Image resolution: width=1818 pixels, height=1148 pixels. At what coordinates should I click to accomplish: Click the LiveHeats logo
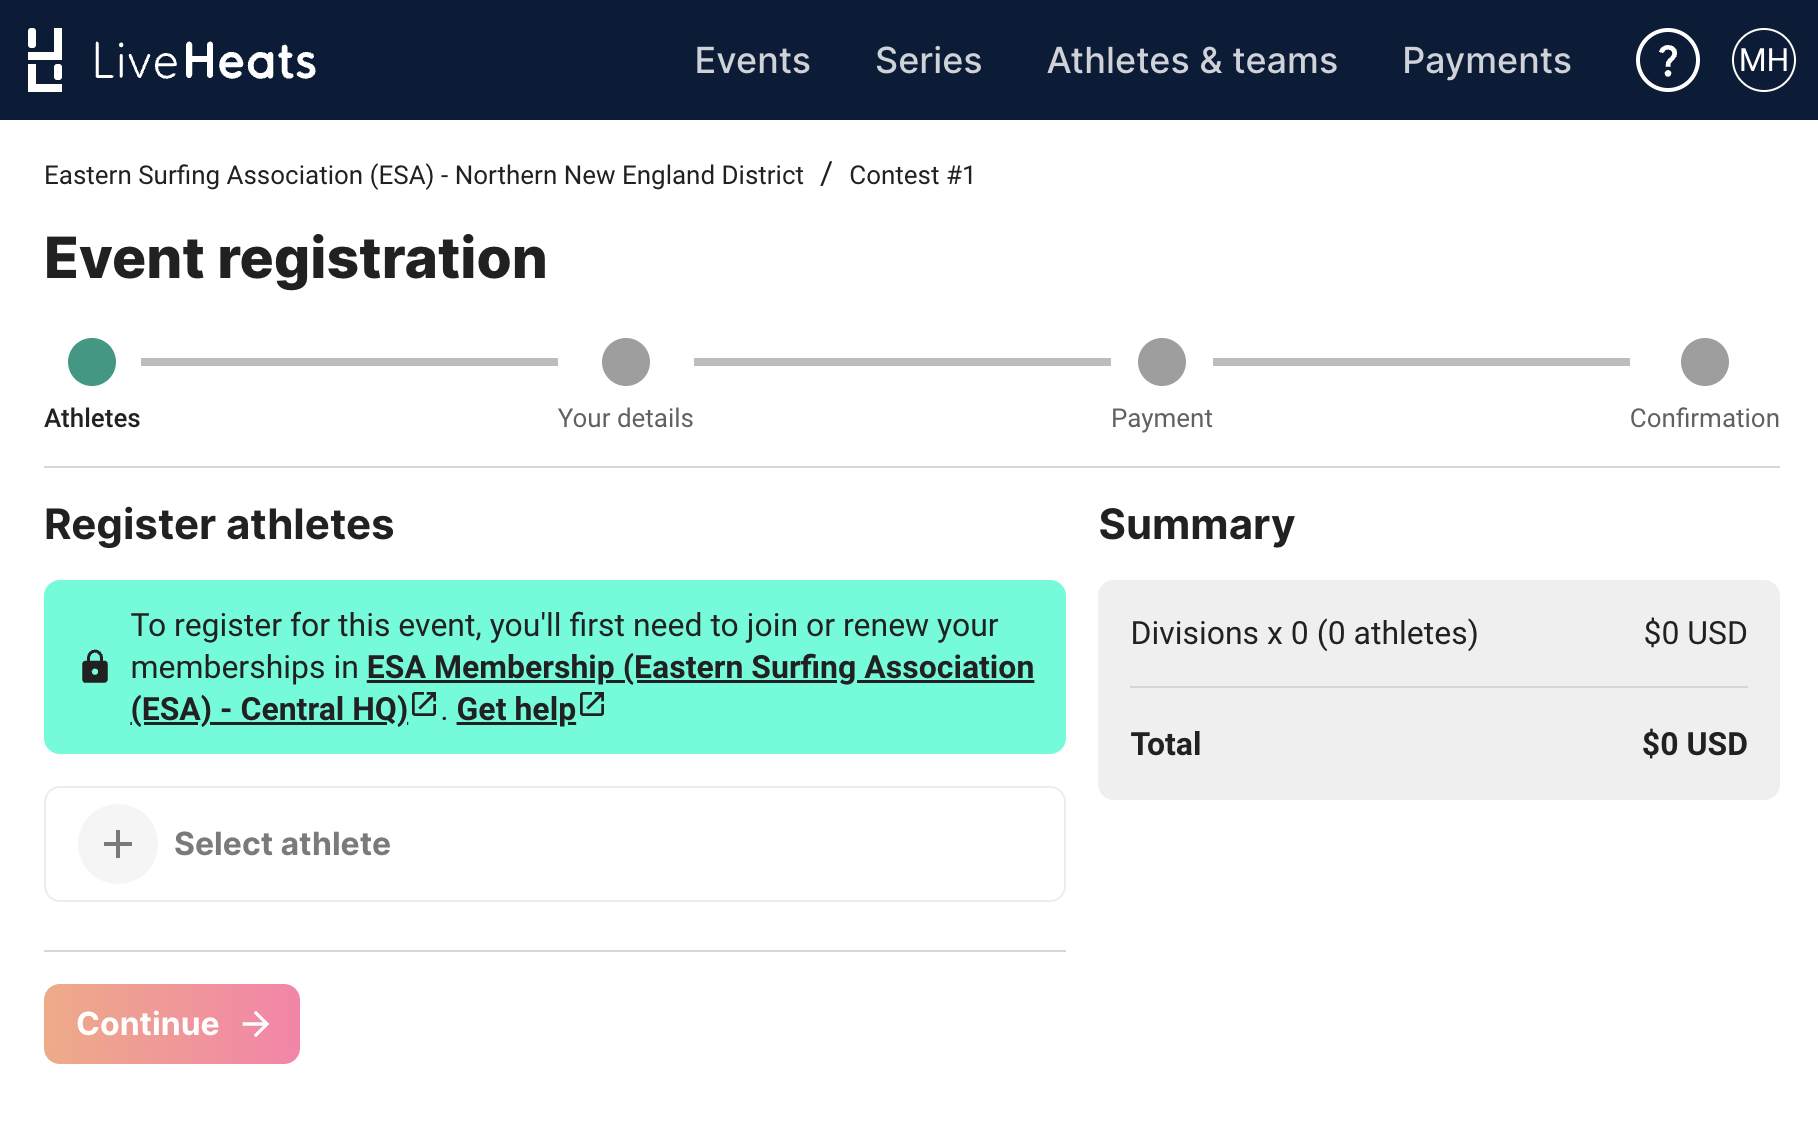tap(171, 60)
